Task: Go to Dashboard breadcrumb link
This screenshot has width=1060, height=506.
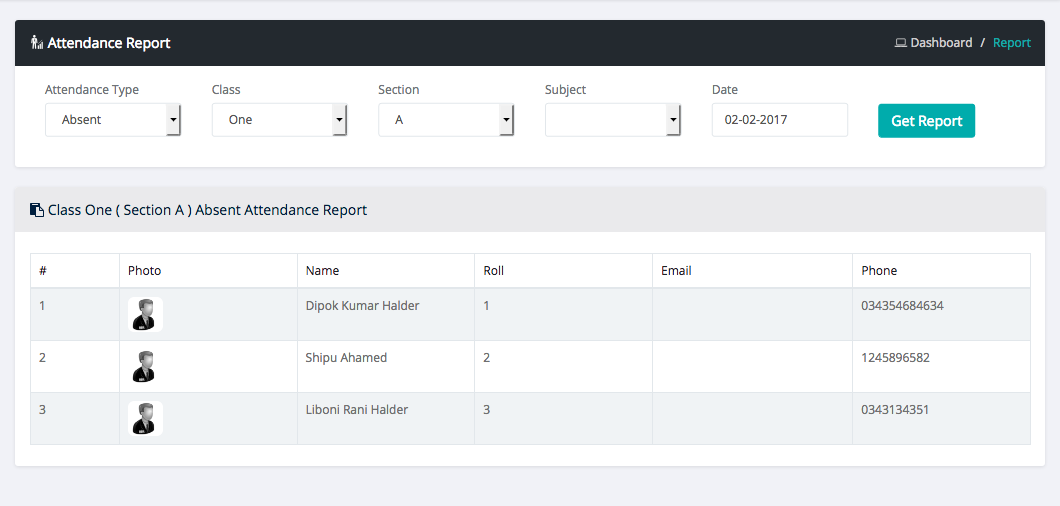Action: [940, 43]
